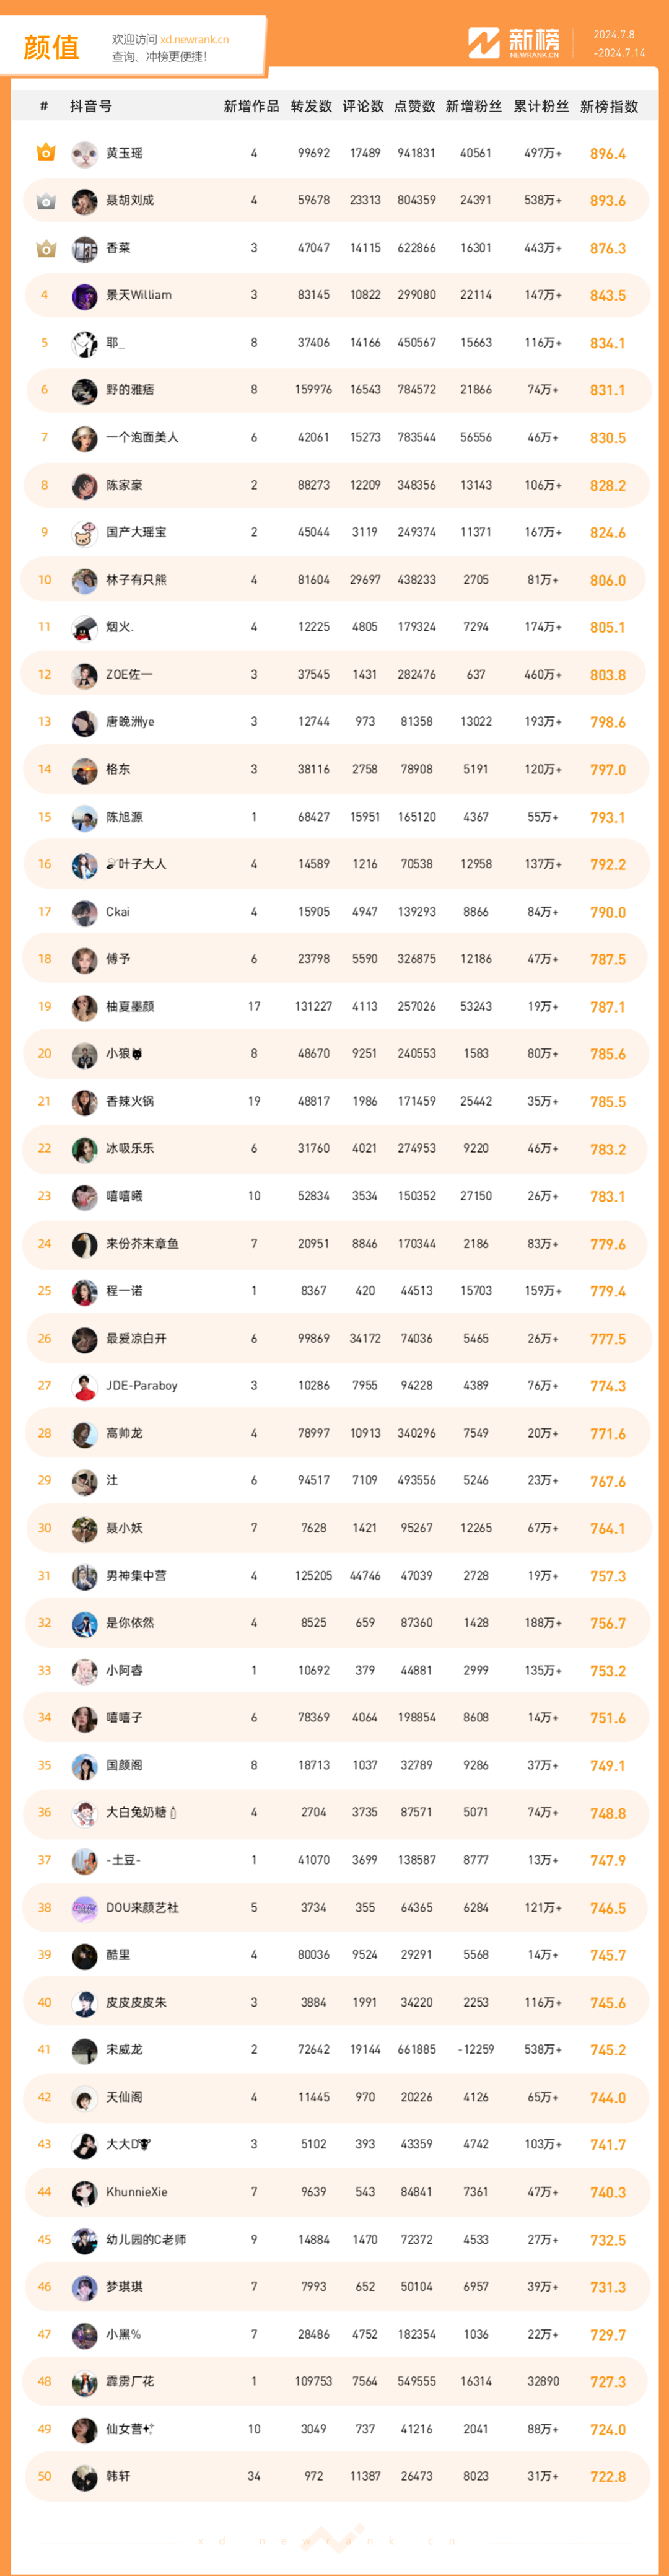Click the bronze crown rank-three icon
669x2576 pixels.
45,248
